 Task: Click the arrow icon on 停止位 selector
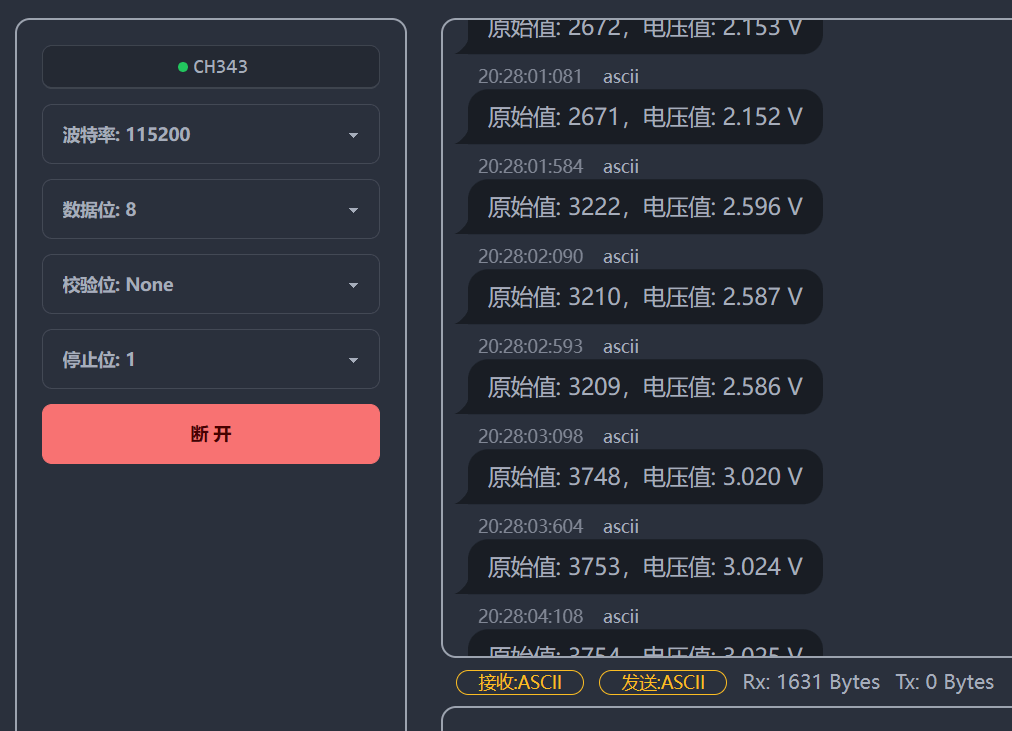coord(353,360)
